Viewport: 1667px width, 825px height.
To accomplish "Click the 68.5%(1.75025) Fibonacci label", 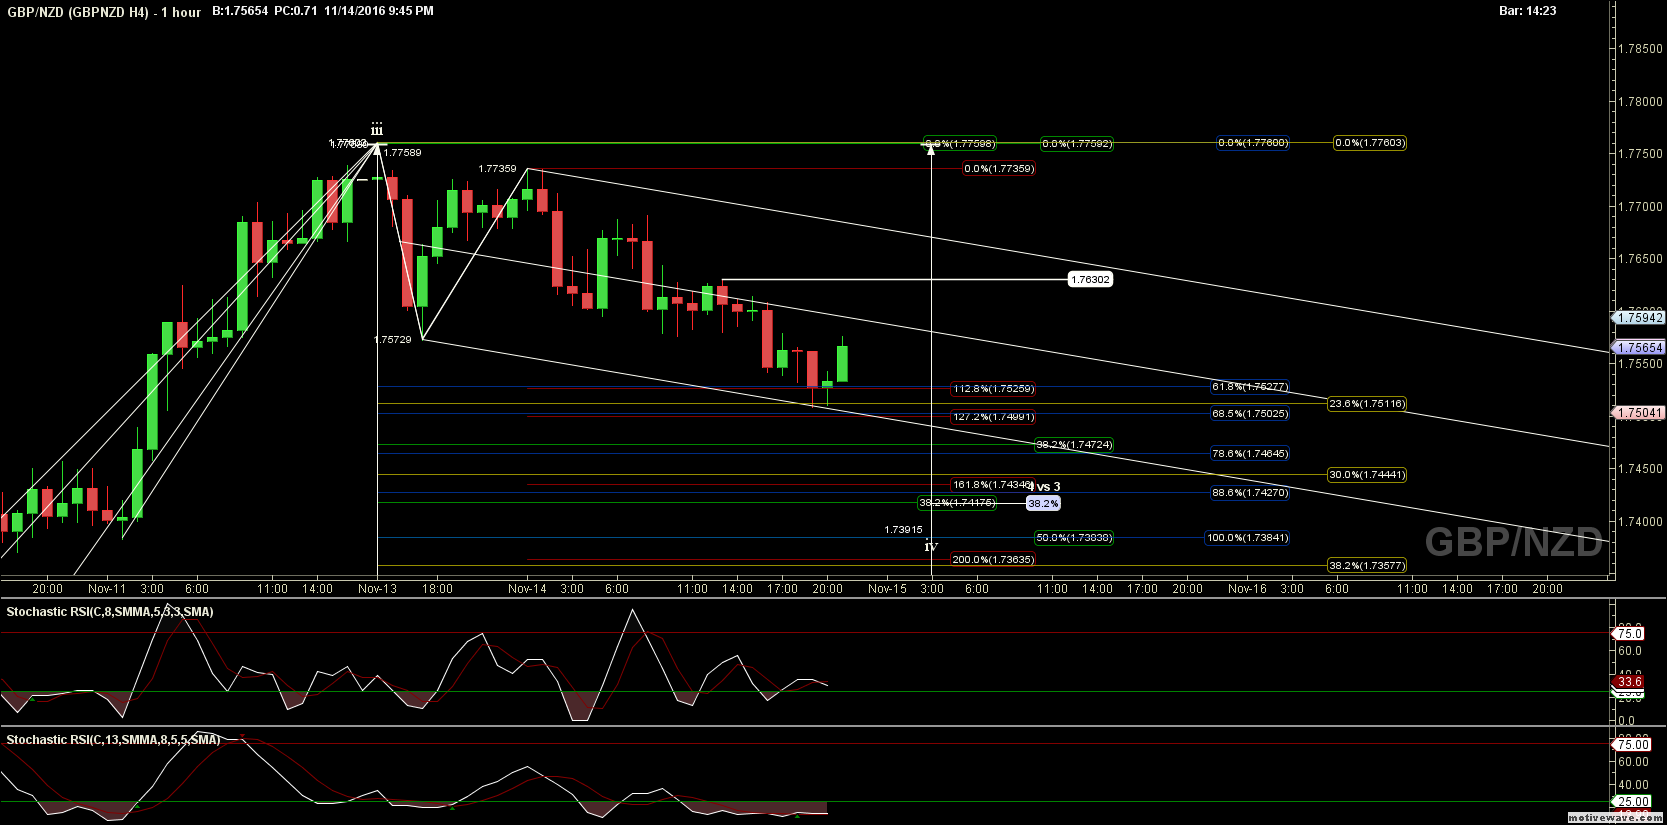I will click(x=1250, y=414).
